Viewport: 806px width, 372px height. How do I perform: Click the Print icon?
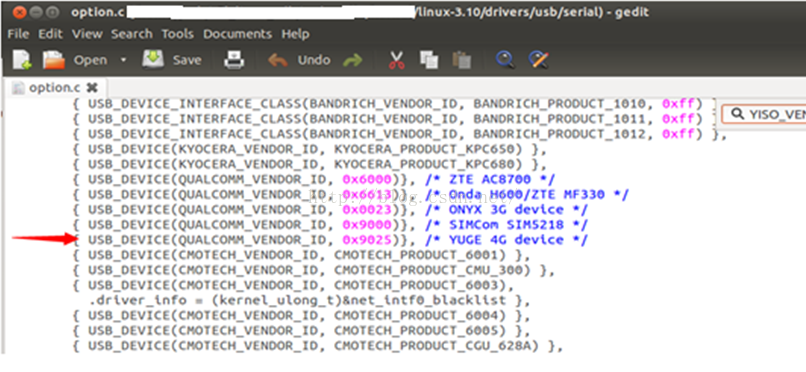(x=234, y=60)
